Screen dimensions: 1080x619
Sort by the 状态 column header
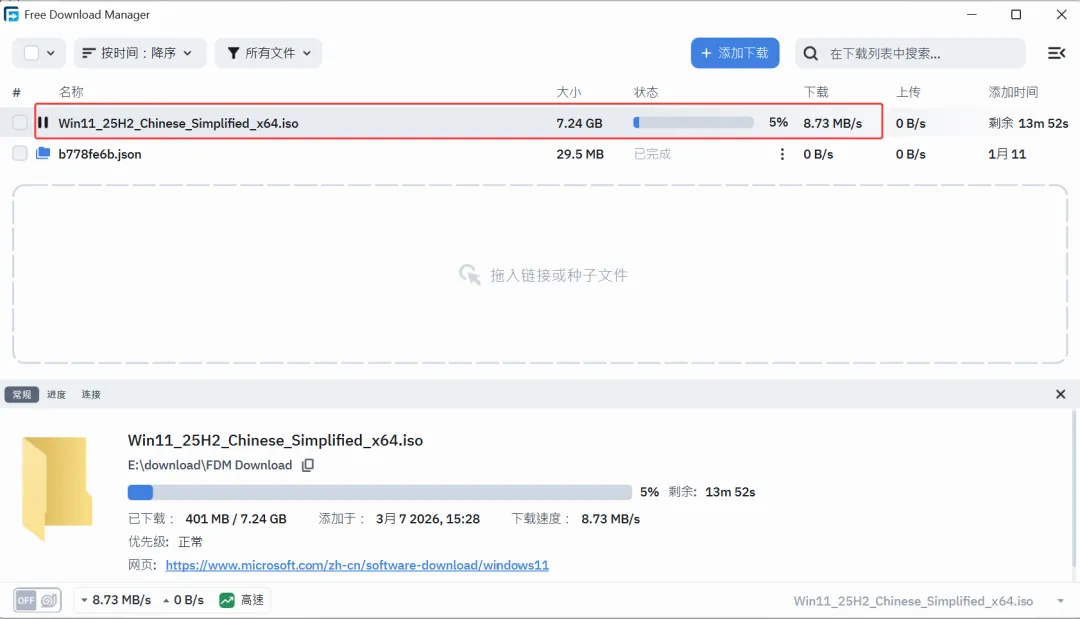(x=646, y=92)
